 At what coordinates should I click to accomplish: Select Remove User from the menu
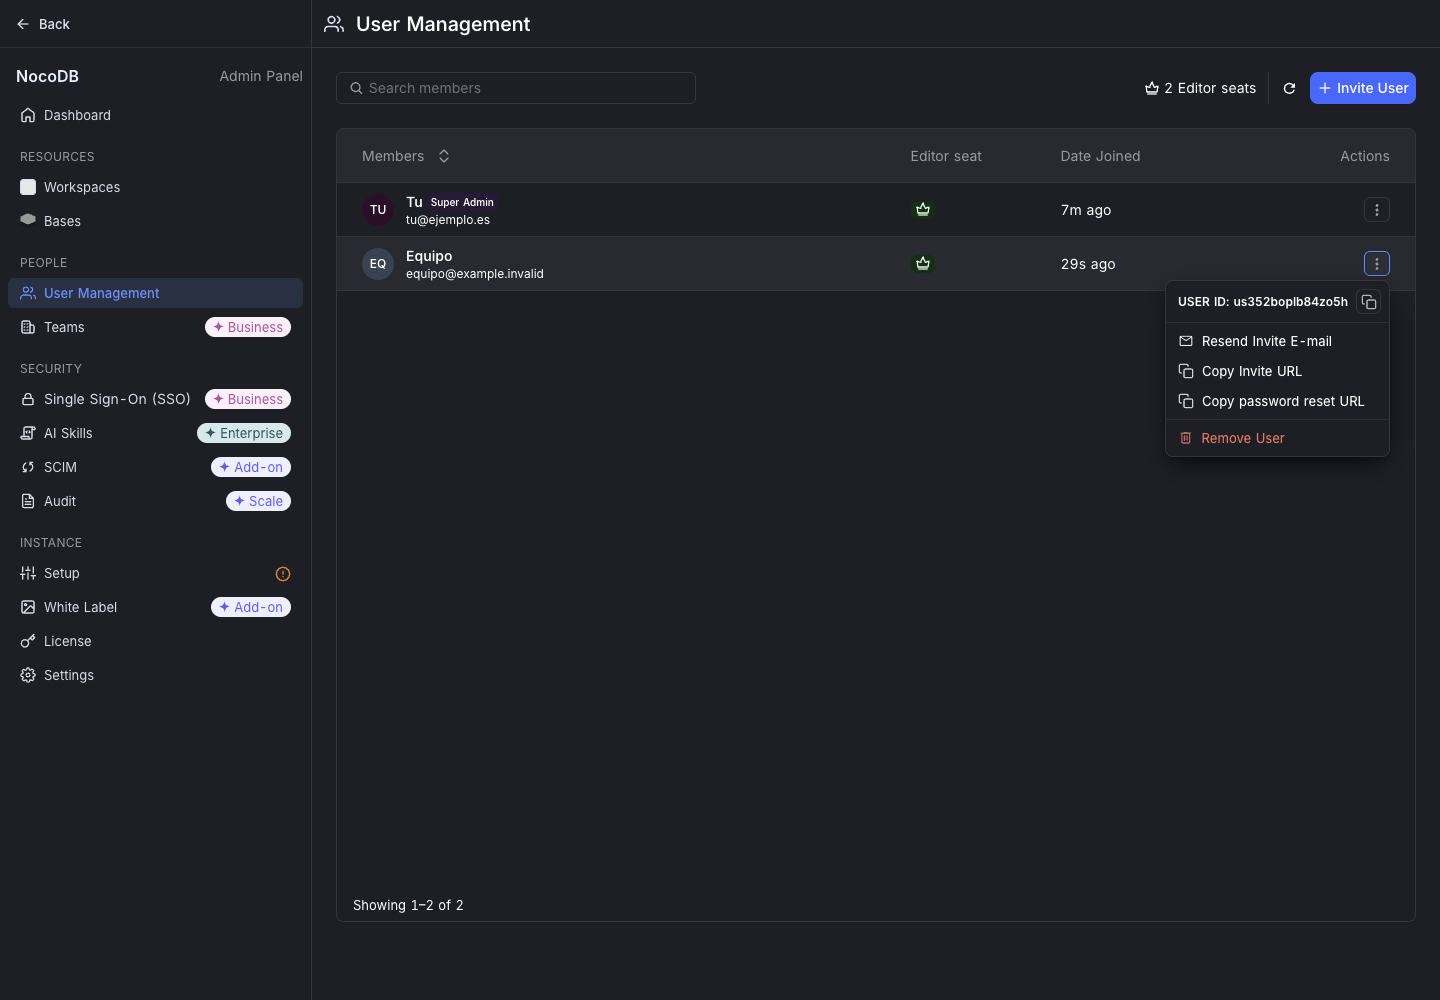click(1277, 438)
